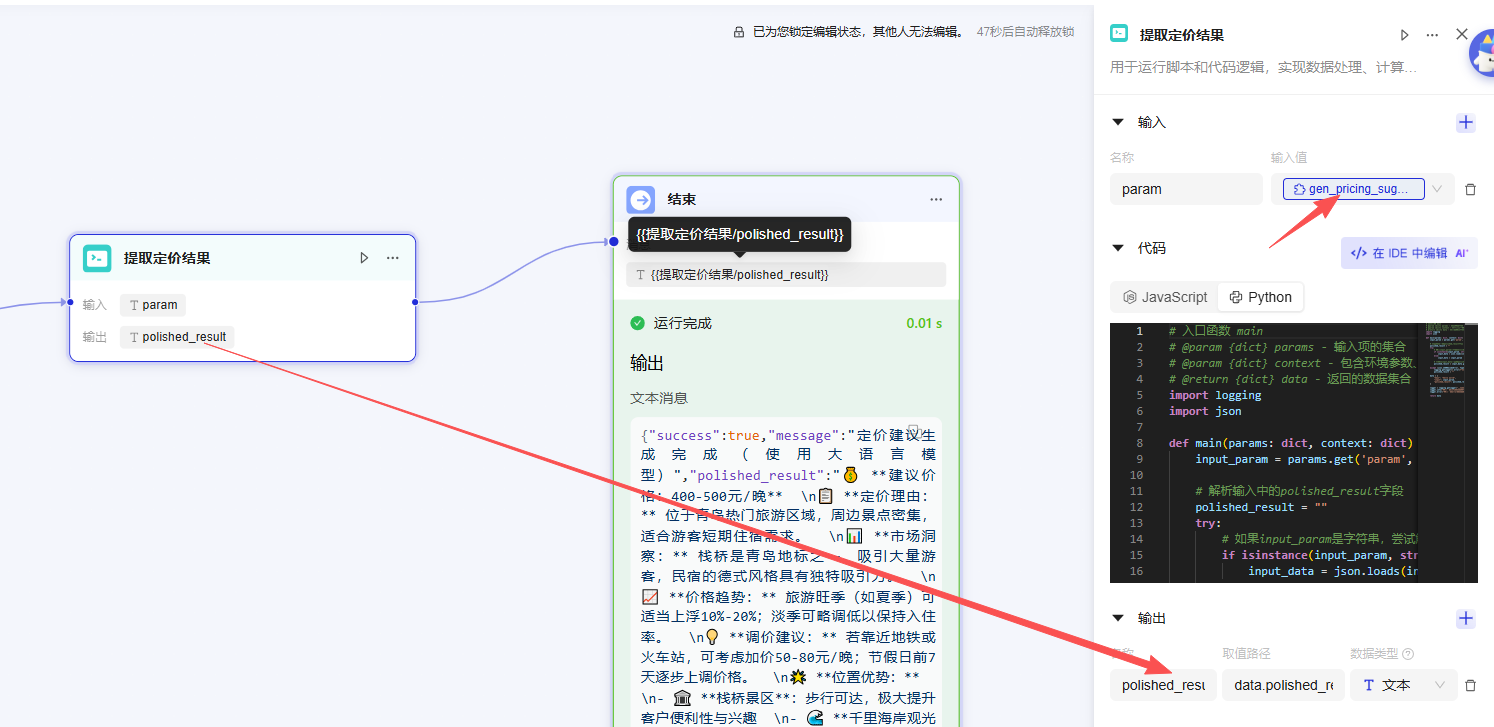Run the 提取定价结果 node from the canvas
The width and height of the screenshot is (1494, 727).
(364, 258)
